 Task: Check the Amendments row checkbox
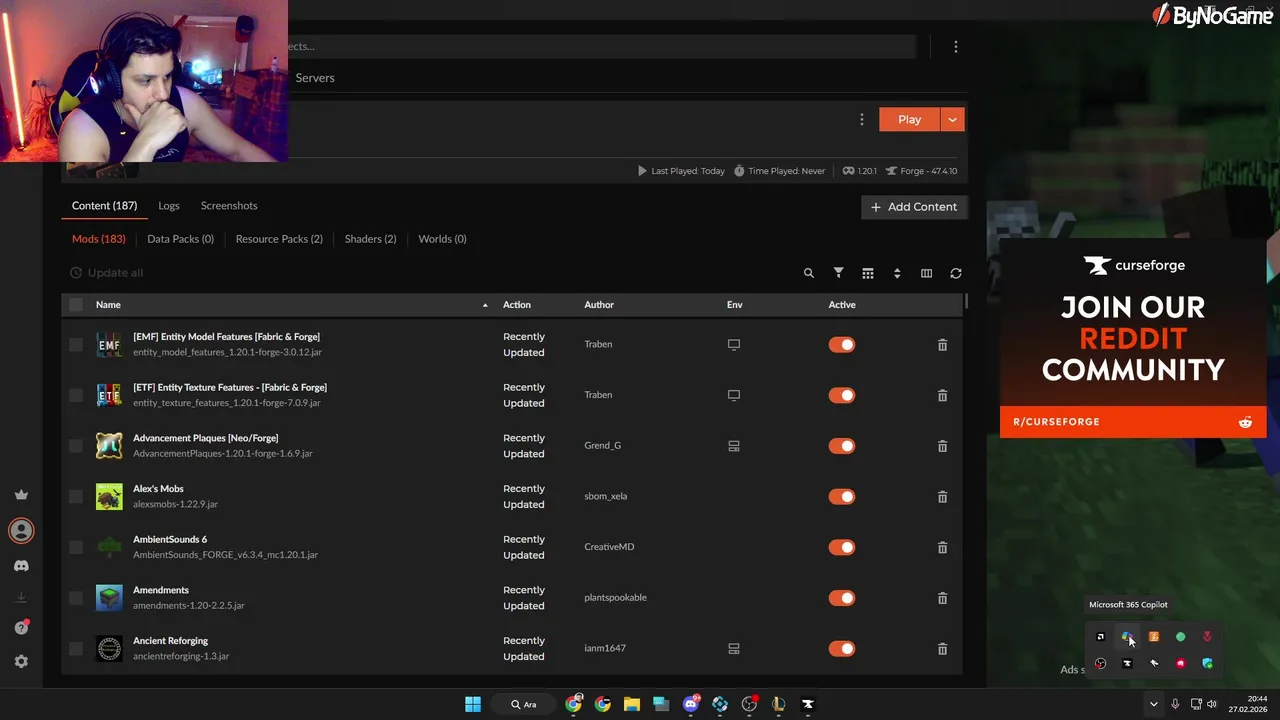(76, 598)
